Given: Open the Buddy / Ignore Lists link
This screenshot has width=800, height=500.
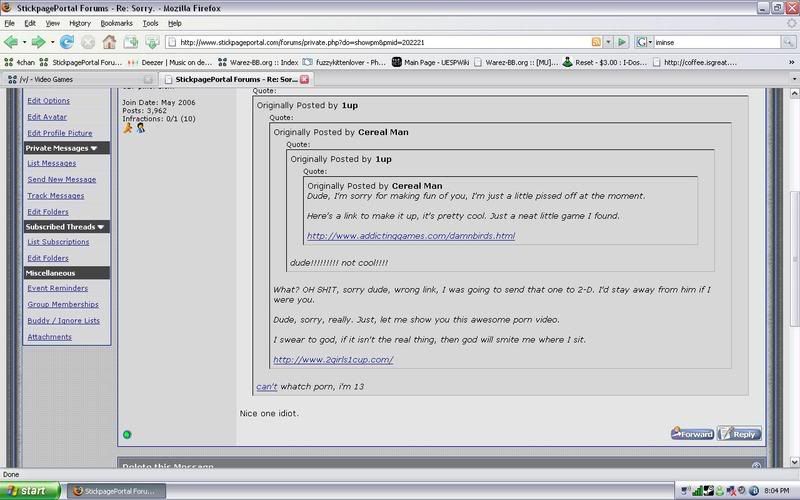Looking at the screenshot, I should [63, 321].
